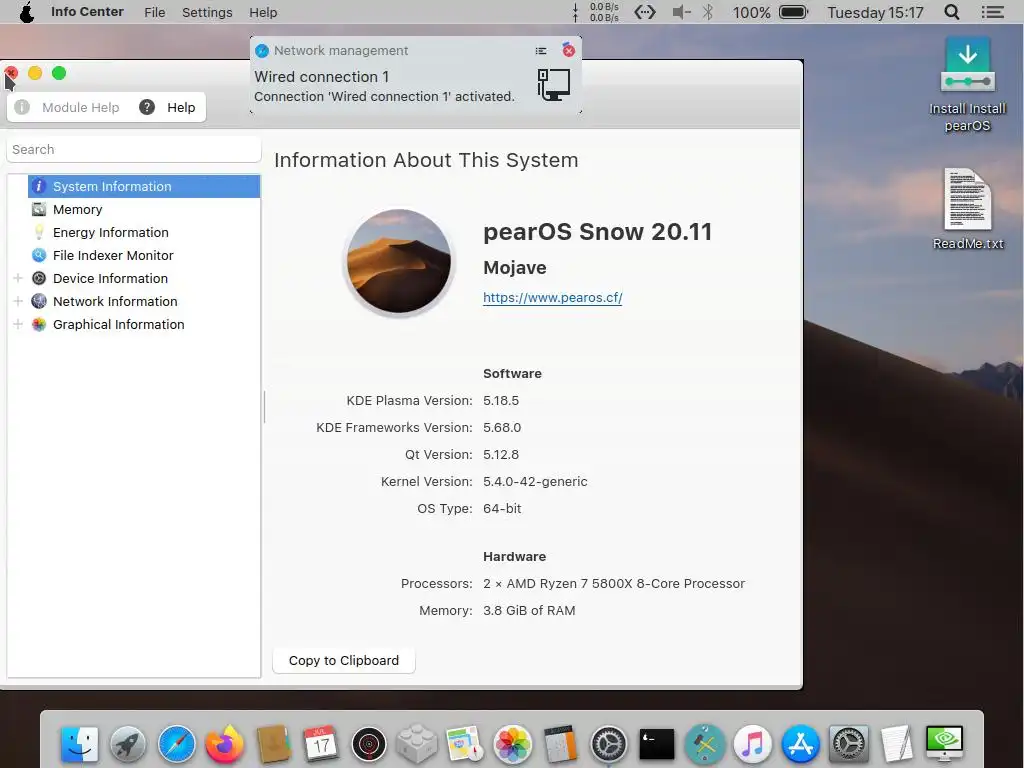Open the gray Lego brick icon in dock

[417, 744]
